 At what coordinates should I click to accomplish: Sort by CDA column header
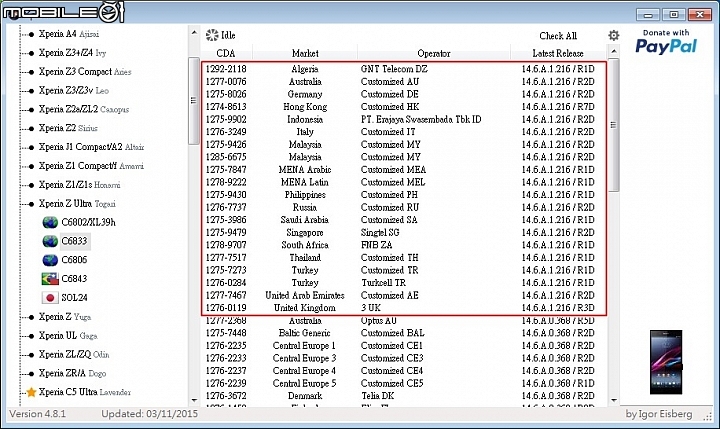click(x=226, y=53)
